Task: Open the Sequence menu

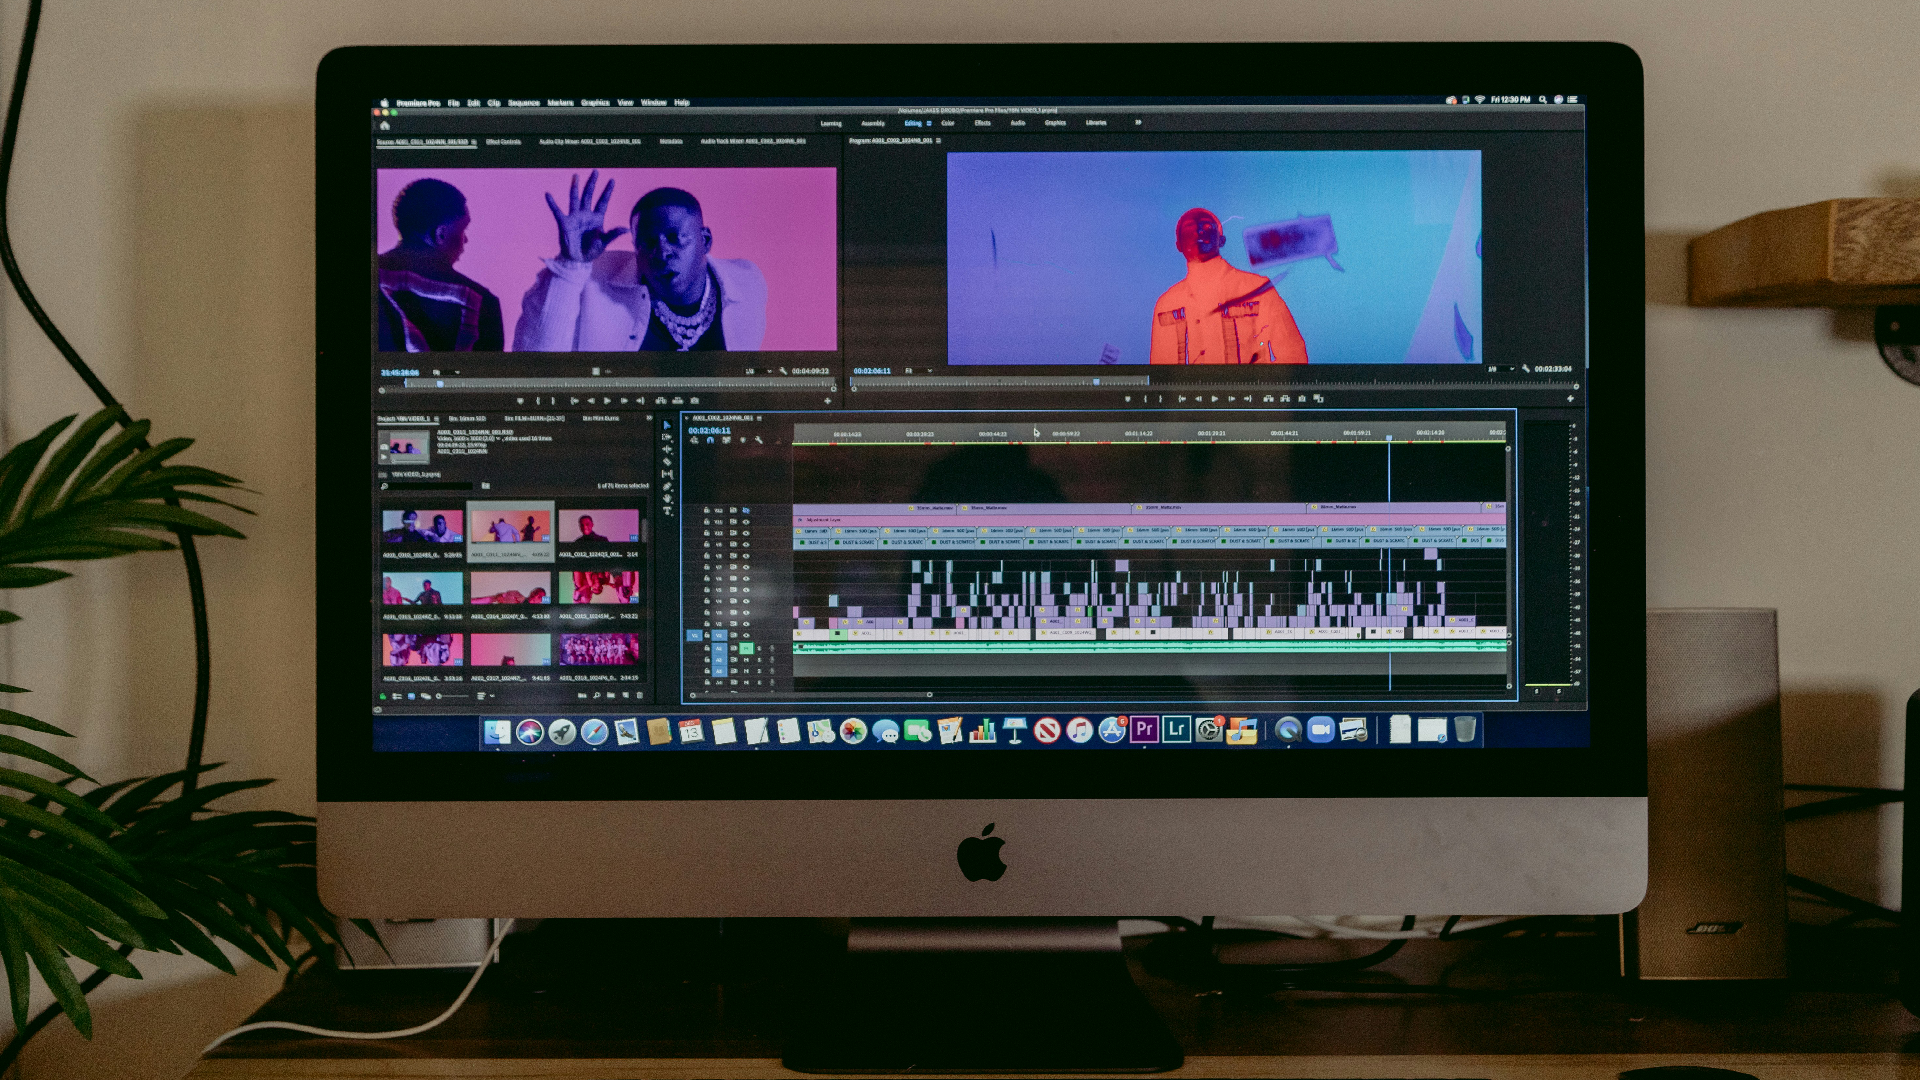Action: 523,103
